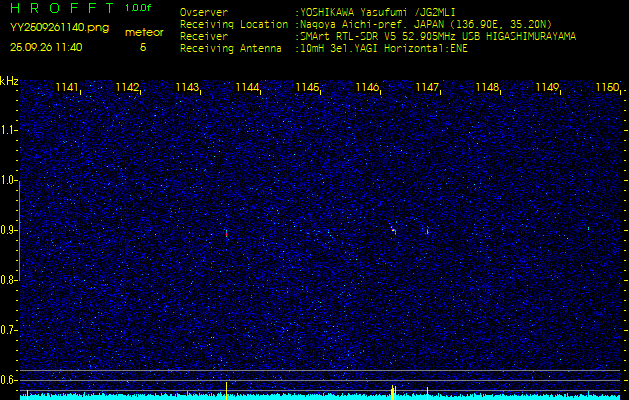629x400 pixels.
Task: Jump to the 1147 time marker
Action: pyautogui.click(x=427, y=88)
